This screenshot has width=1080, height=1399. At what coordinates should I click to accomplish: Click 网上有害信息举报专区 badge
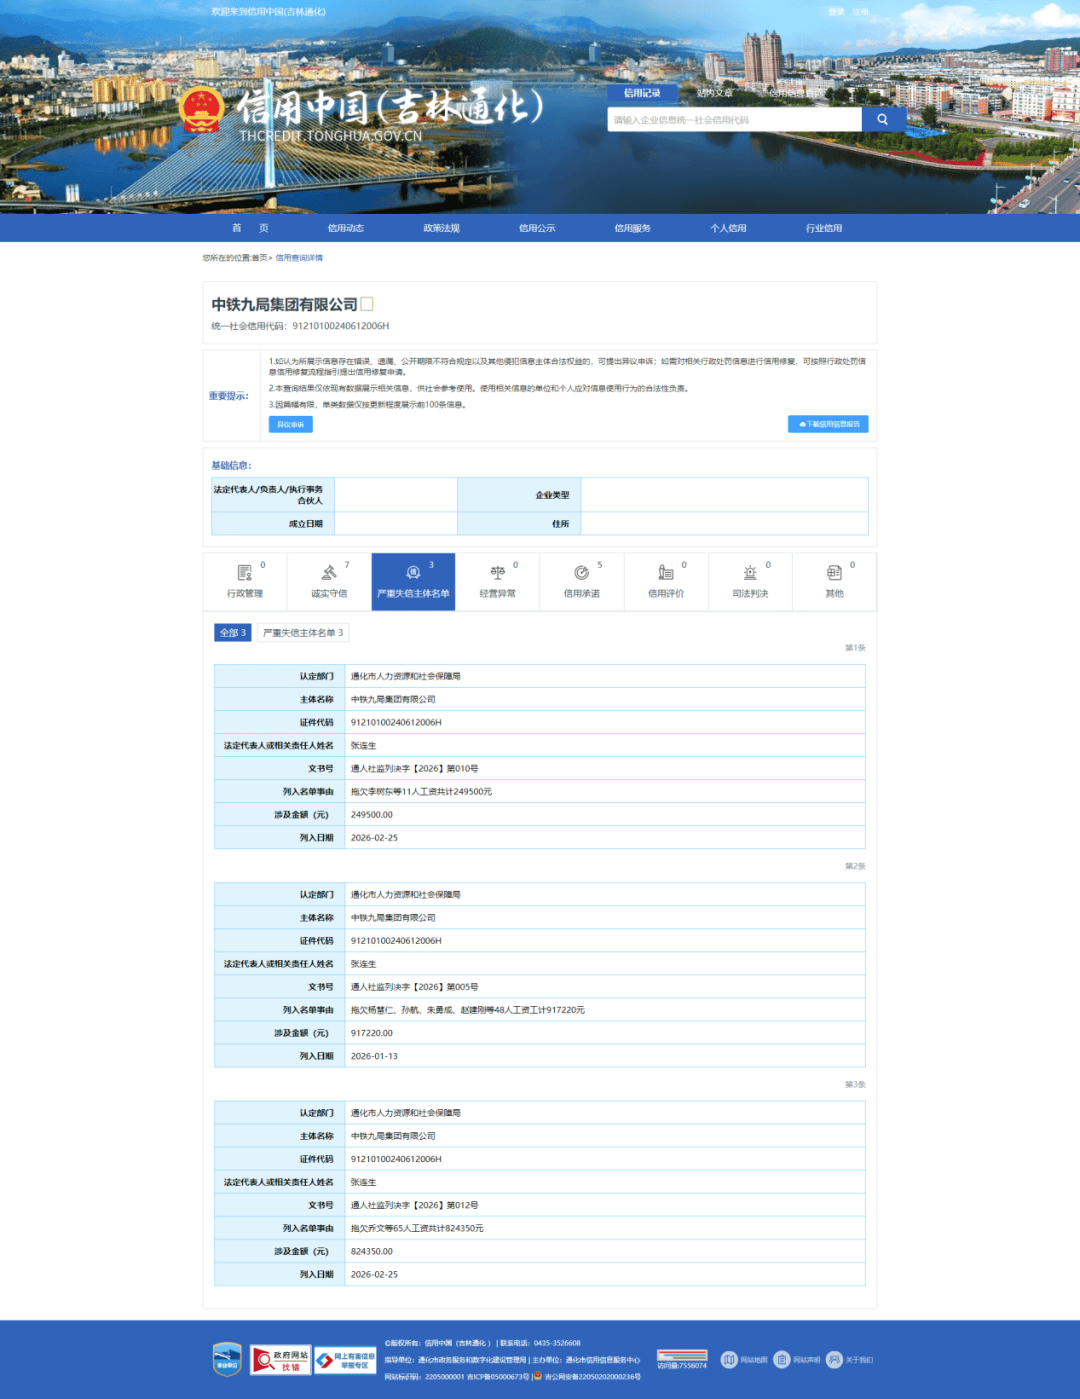coord(345,1360)
